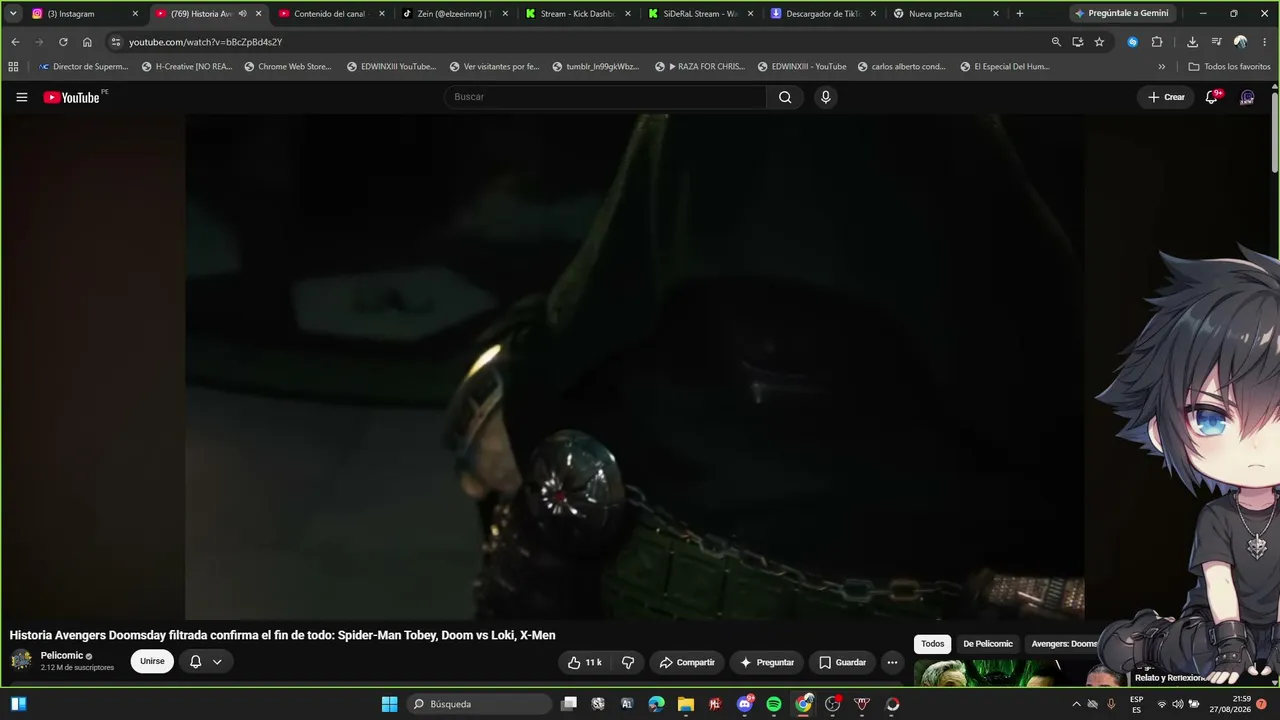Open the Todos los favoritos folder
Viewport: 1280px width, 720px height.
[1229, 67]
